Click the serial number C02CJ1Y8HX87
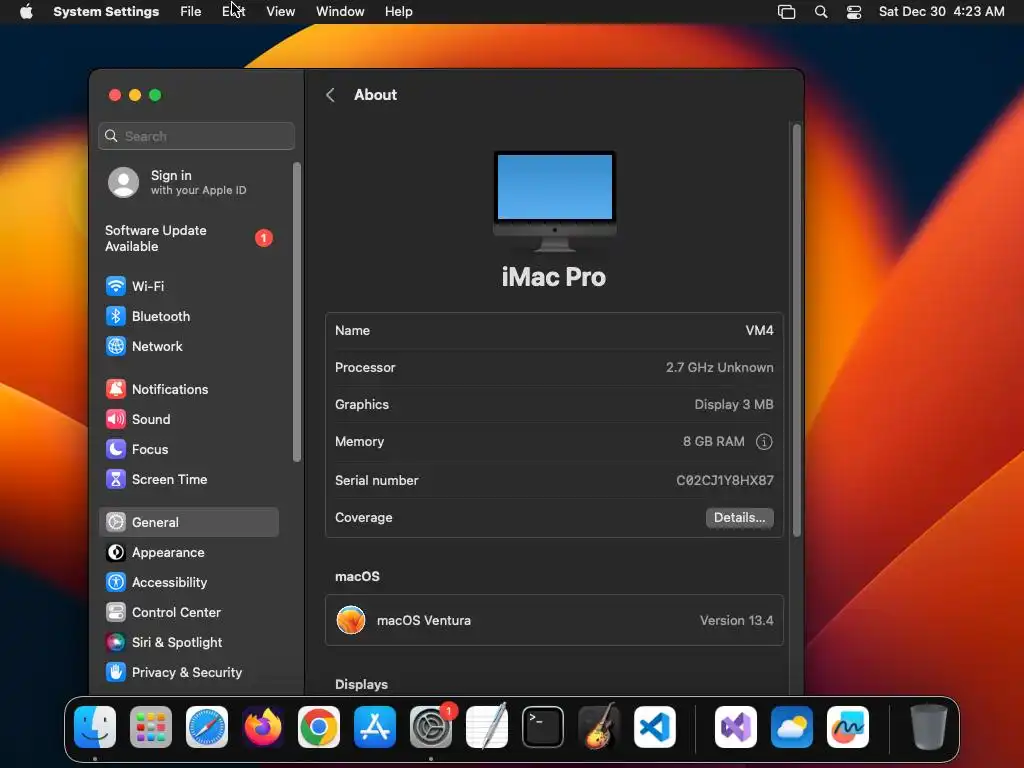 coord(725,481)
